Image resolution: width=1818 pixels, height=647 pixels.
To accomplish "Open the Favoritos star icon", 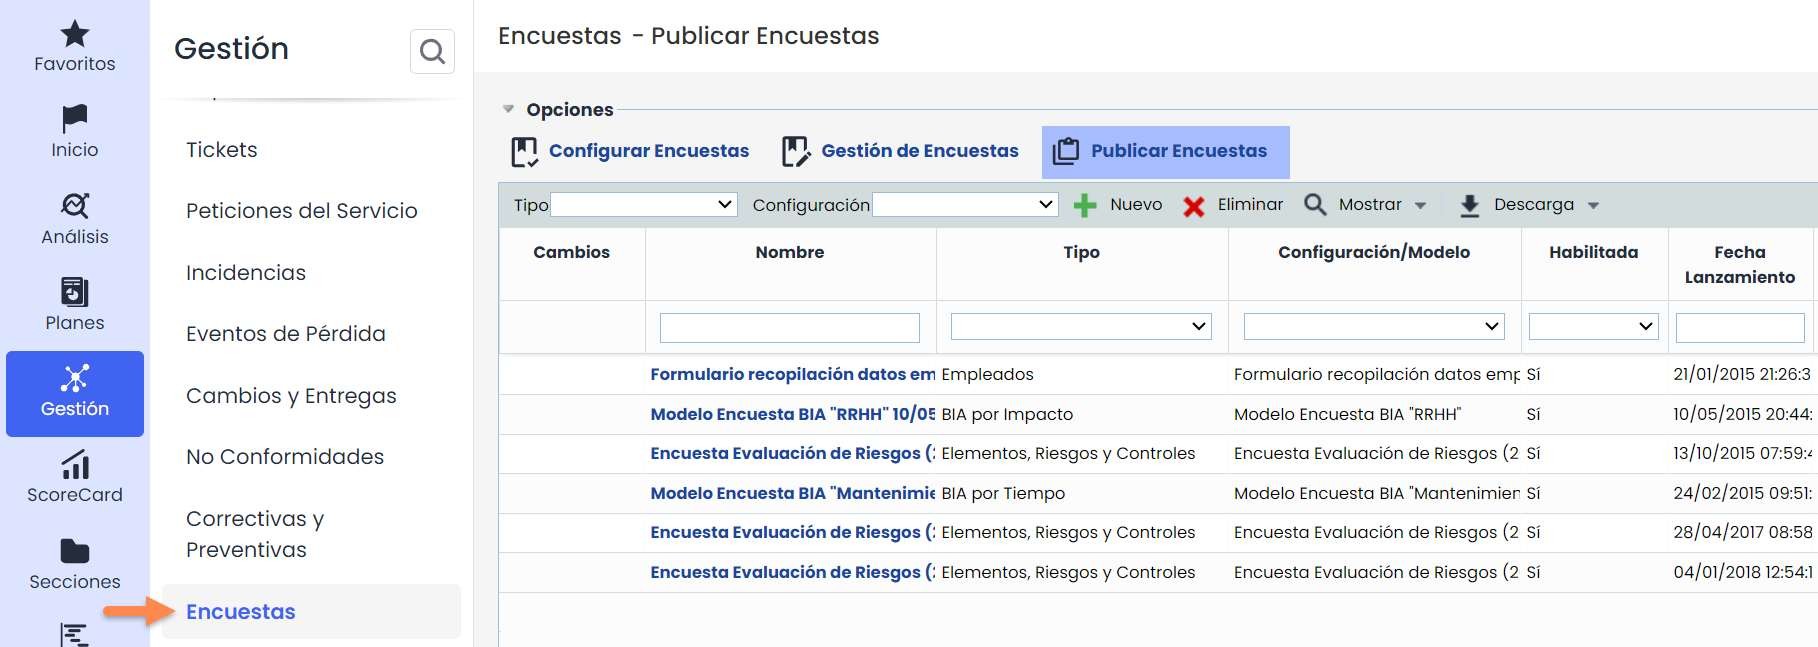I will (x=75, y=35).
